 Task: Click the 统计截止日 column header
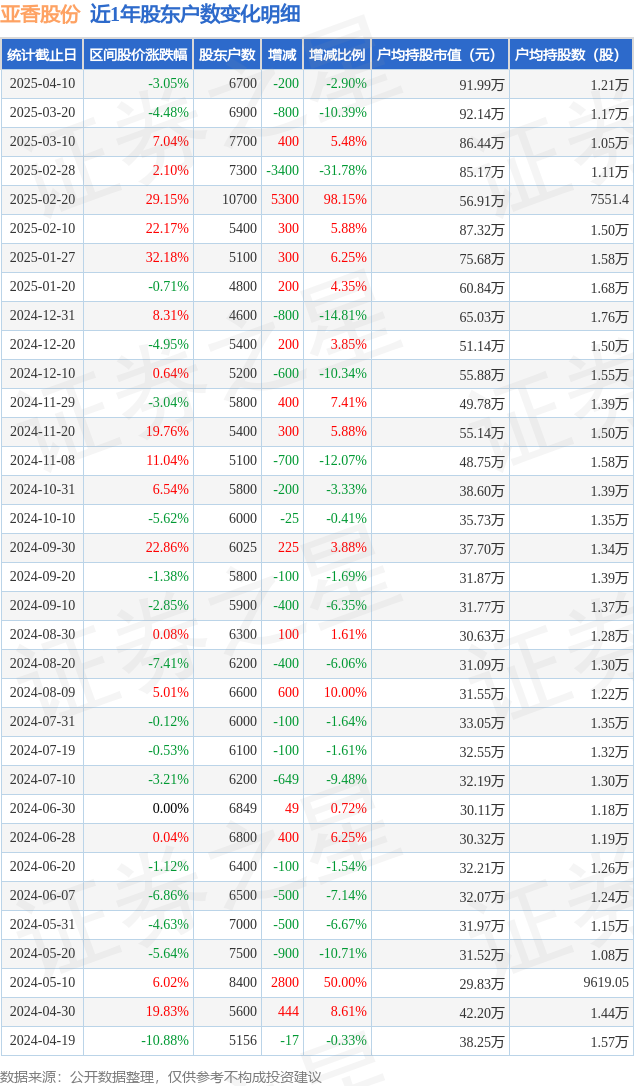(42, 55)
